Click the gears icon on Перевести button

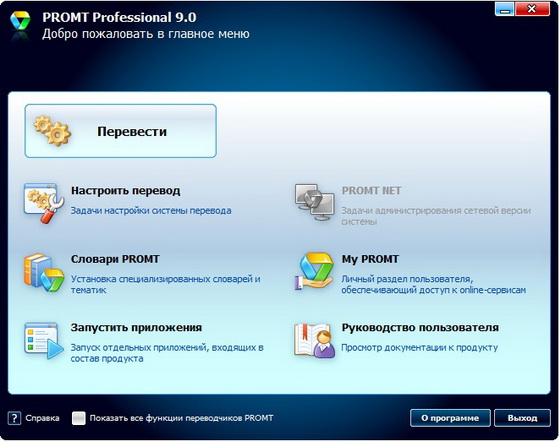click(x=52, y=131)
